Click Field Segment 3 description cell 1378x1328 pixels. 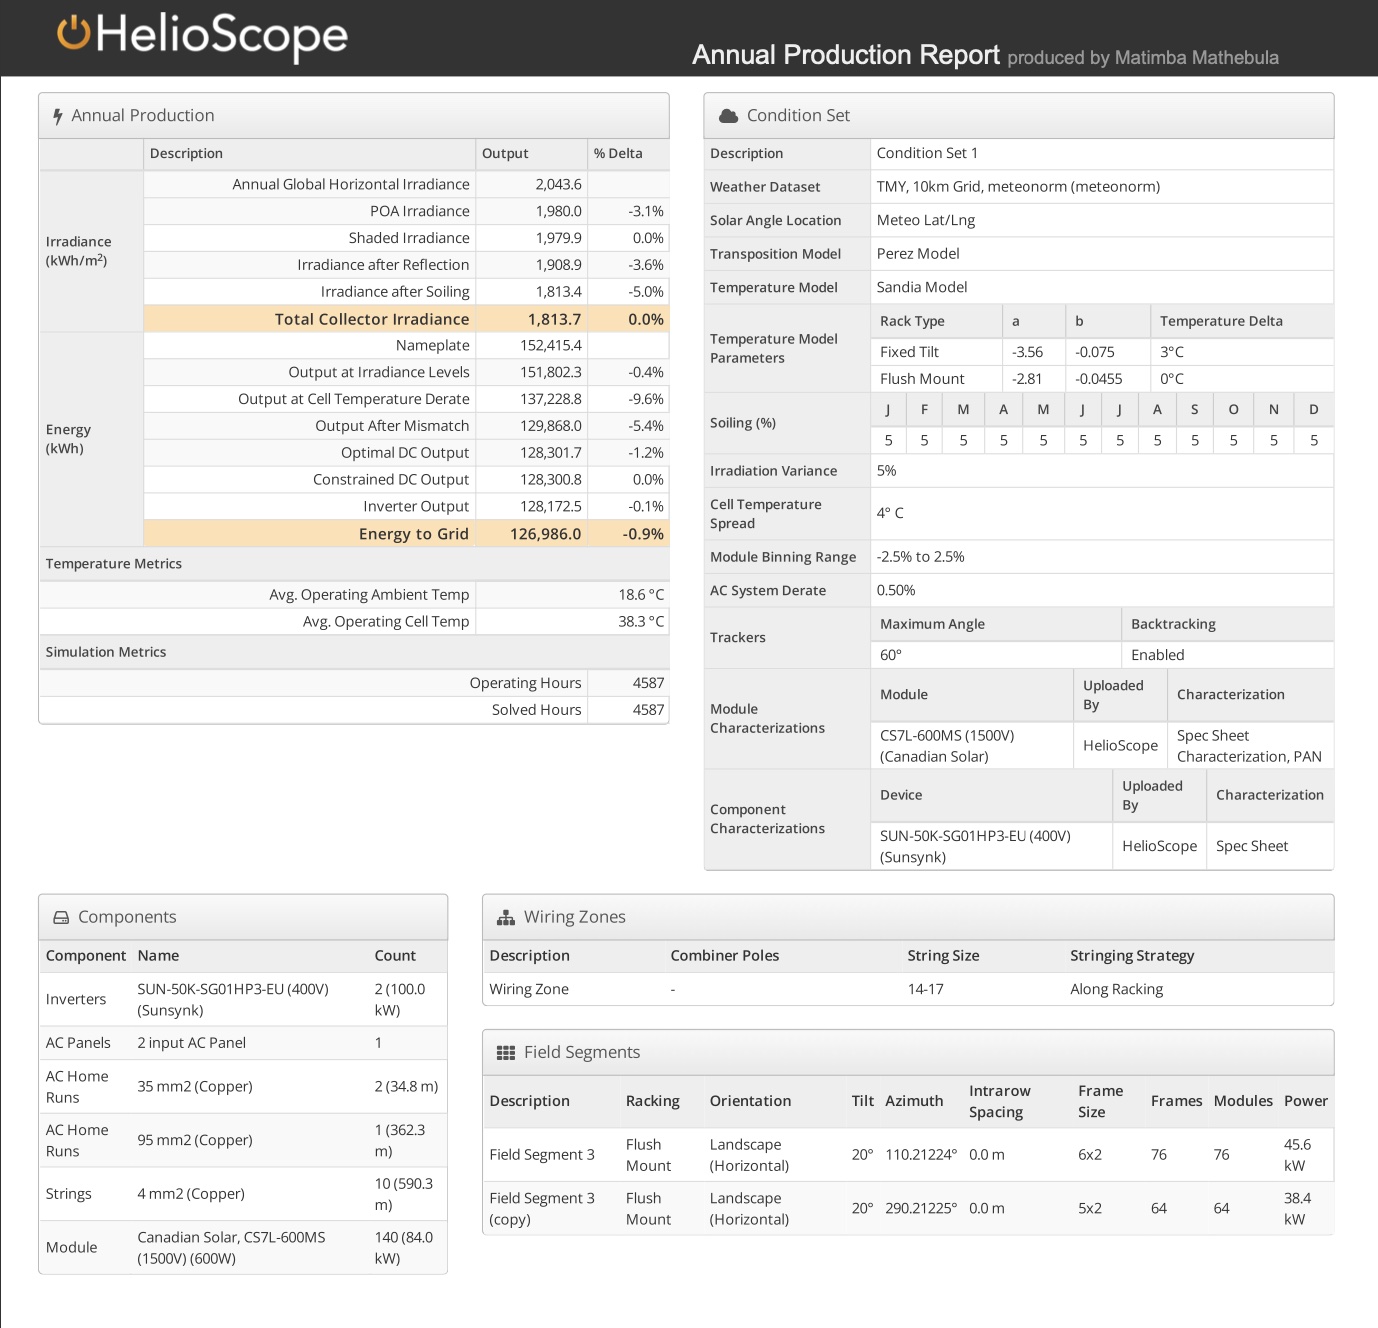coord(542,1155)
